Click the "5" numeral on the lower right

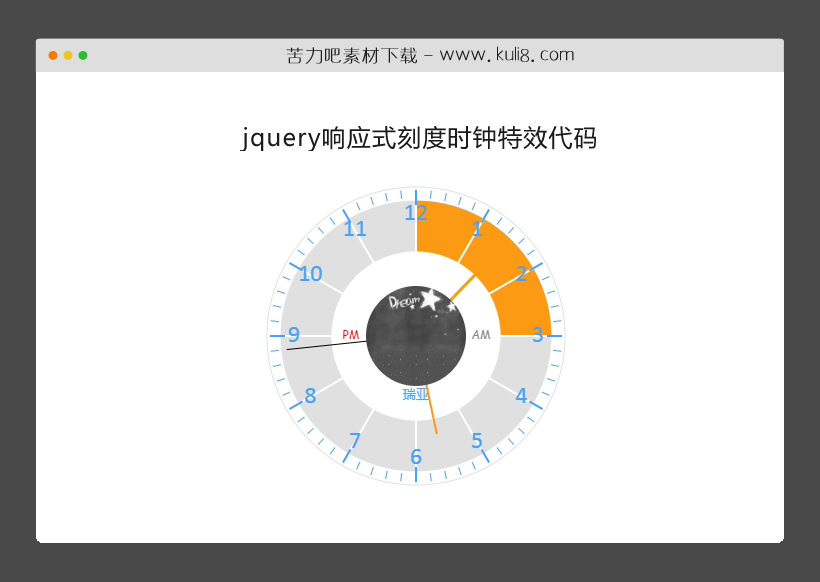tap(476, 440)
